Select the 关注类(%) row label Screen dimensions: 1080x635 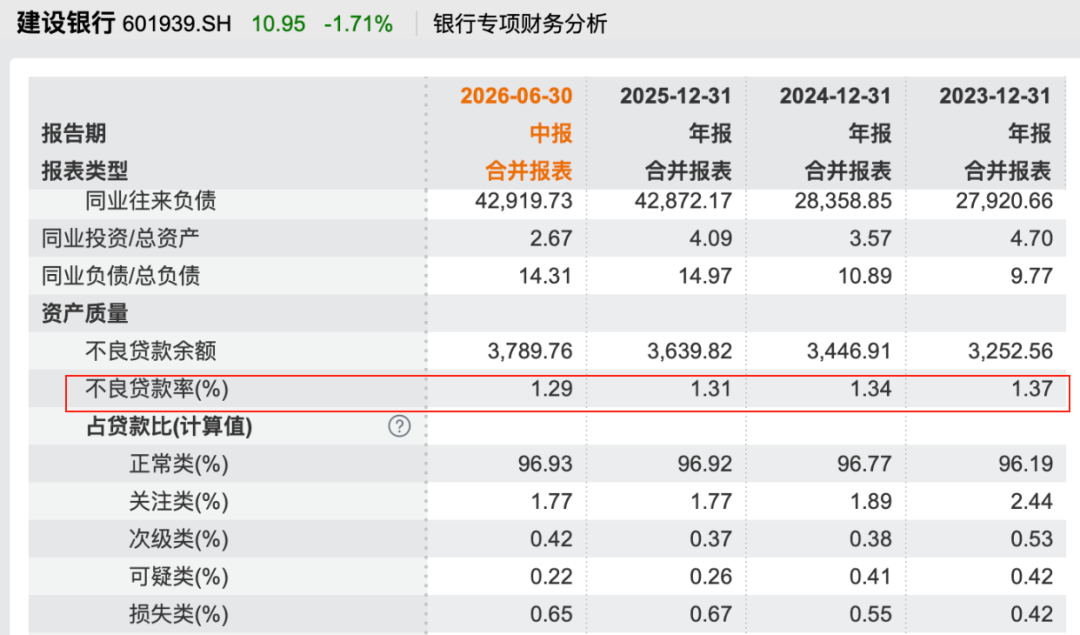(x=179, y=501)
